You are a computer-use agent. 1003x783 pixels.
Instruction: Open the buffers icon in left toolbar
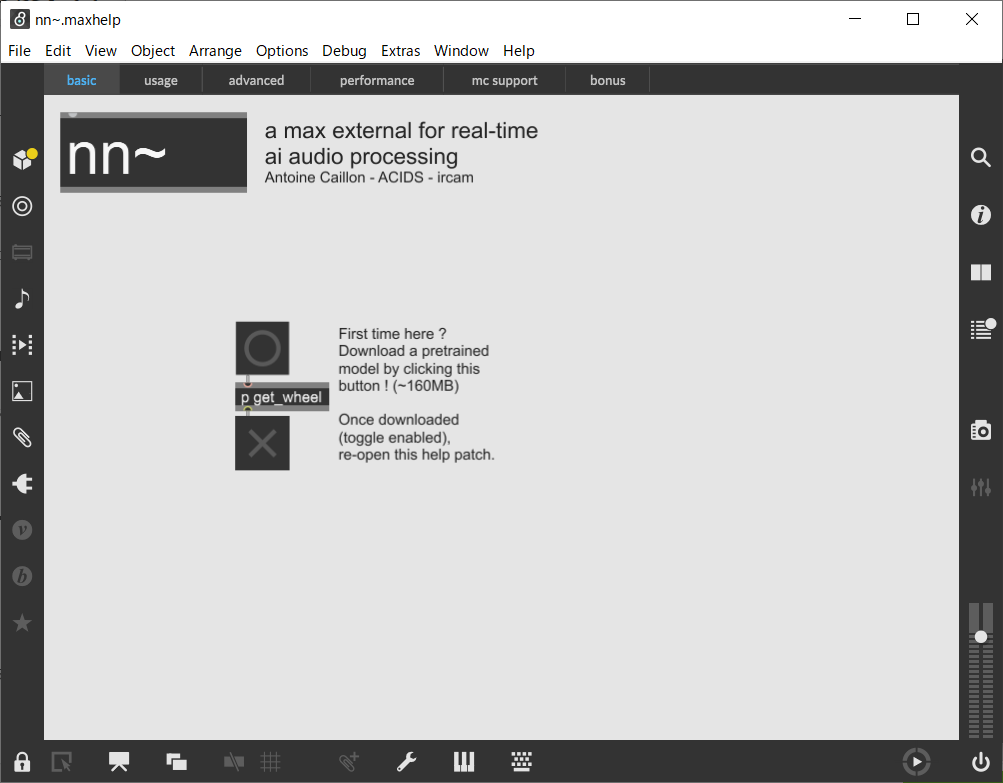tap(22, 253)
